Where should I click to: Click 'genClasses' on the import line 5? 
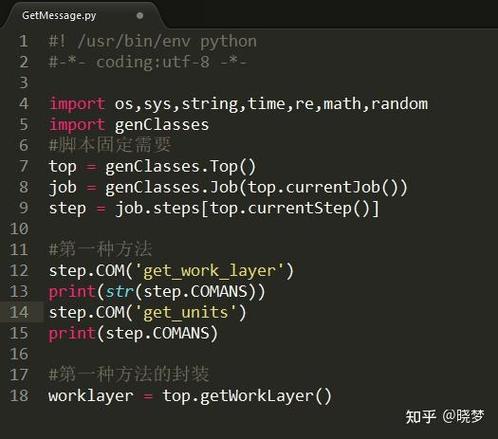coord(162,125)
